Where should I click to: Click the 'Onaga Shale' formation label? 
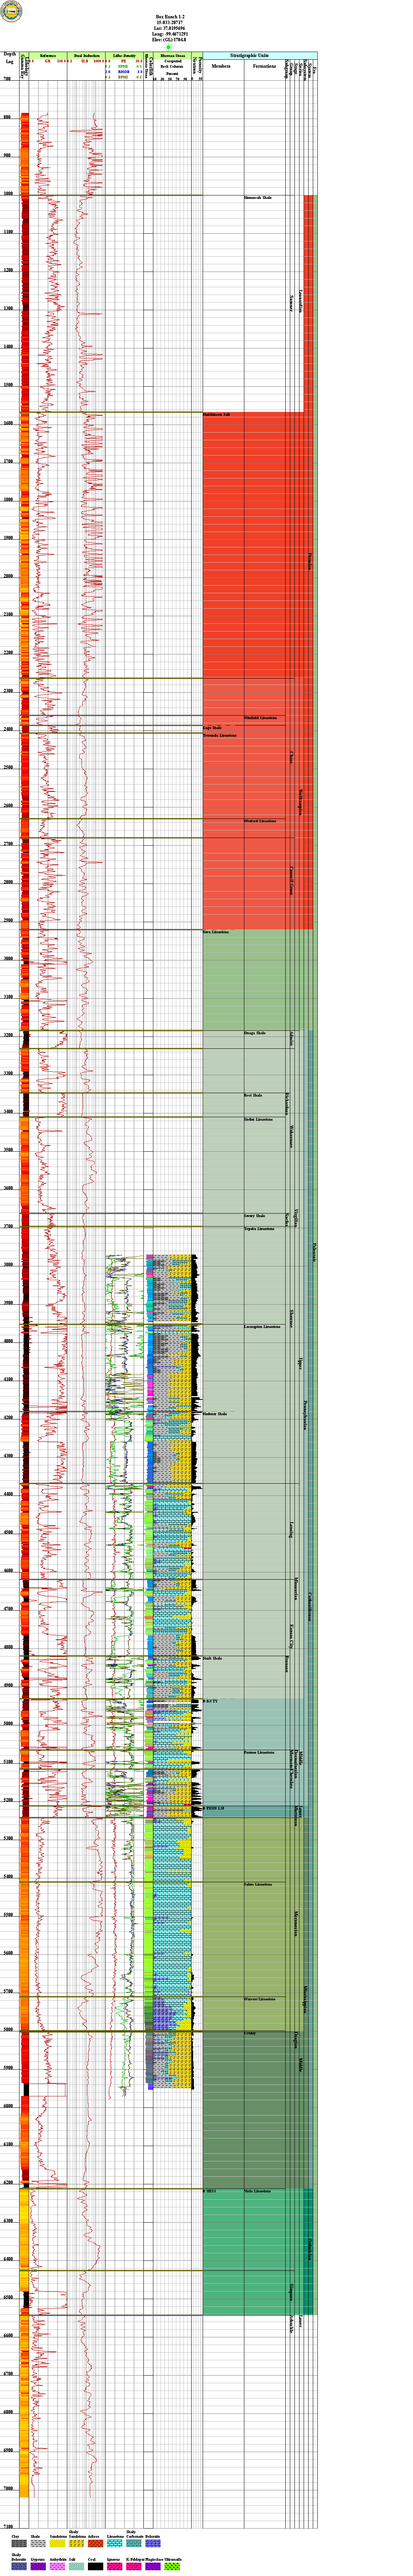tap(255, 1033)
